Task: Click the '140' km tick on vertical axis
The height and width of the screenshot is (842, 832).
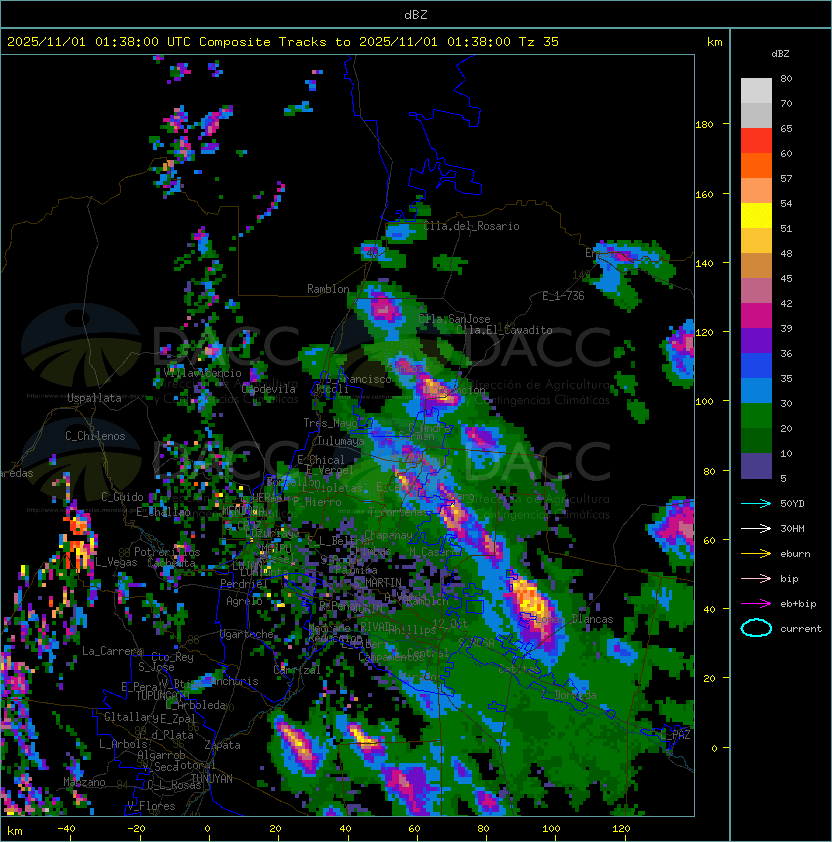Action: click(704, 264)
